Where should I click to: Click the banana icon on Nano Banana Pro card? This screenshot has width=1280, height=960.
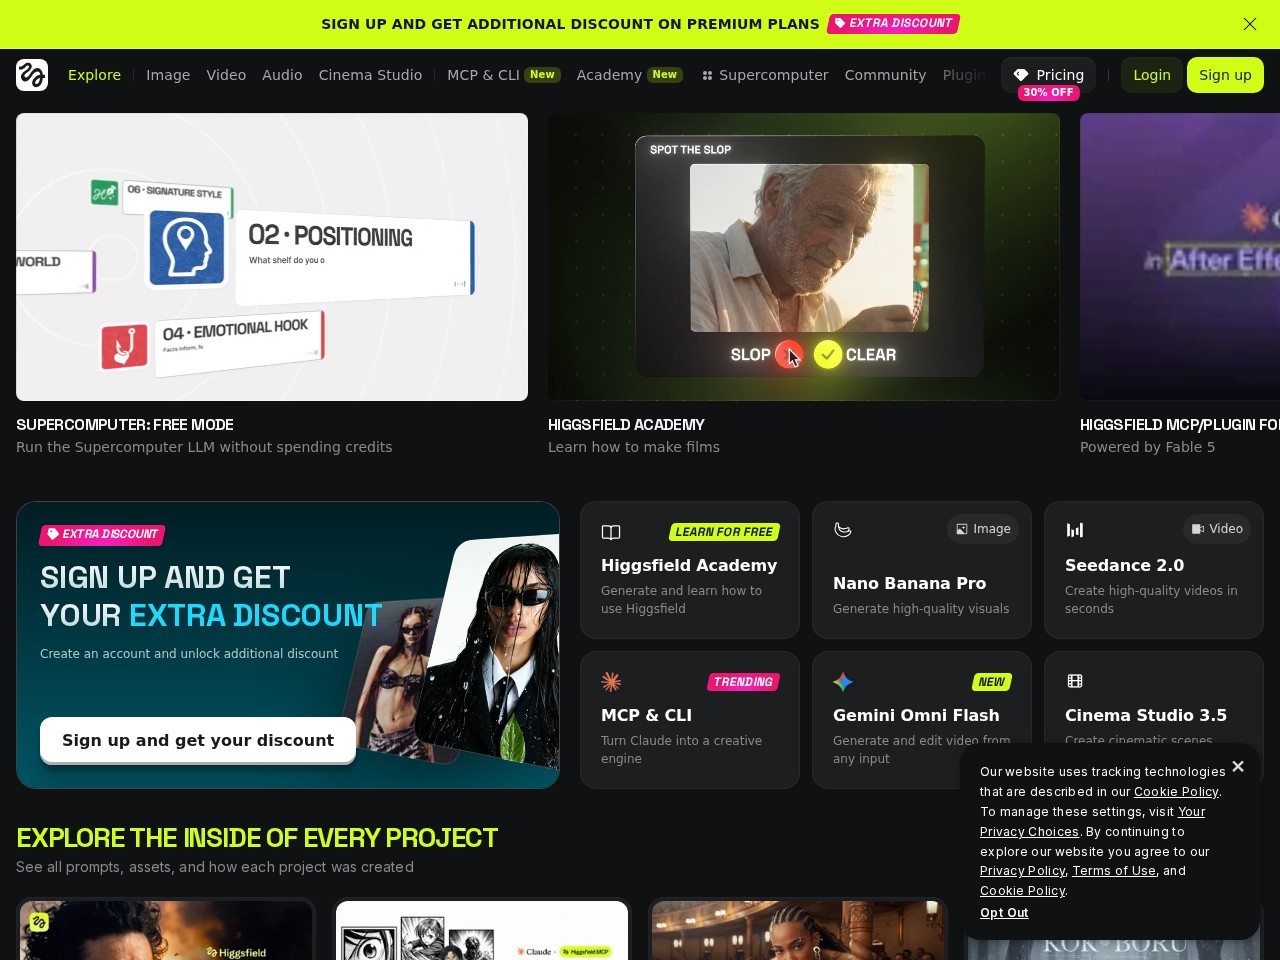tap(843, 530)
